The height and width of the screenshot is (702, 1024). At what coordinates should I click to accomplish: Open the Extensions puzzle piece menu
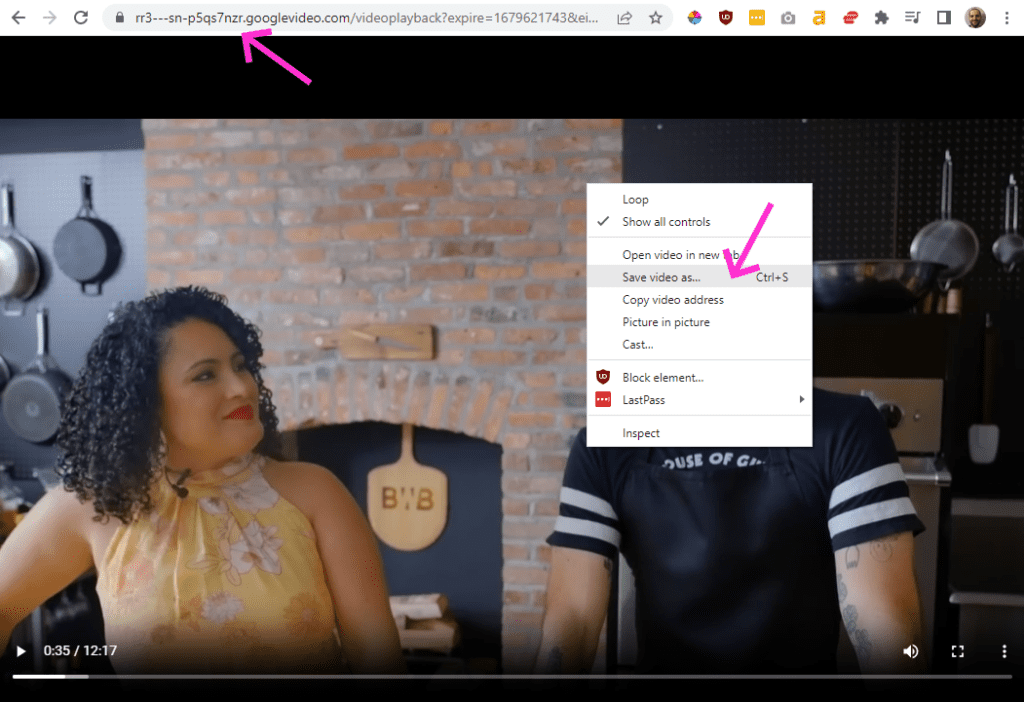(881, 18)
